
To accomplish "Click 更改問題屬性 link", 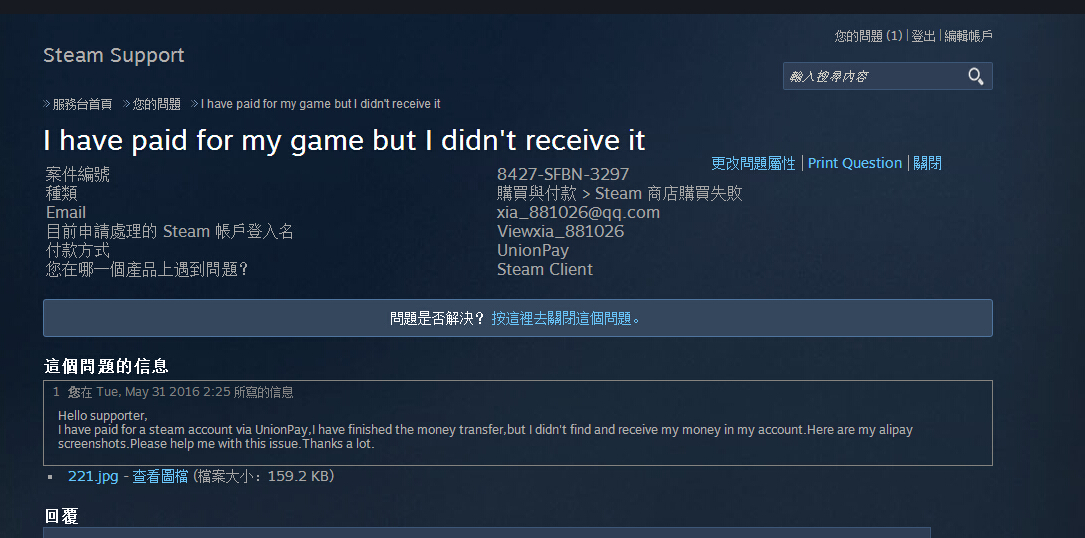I will click(753, 163).
